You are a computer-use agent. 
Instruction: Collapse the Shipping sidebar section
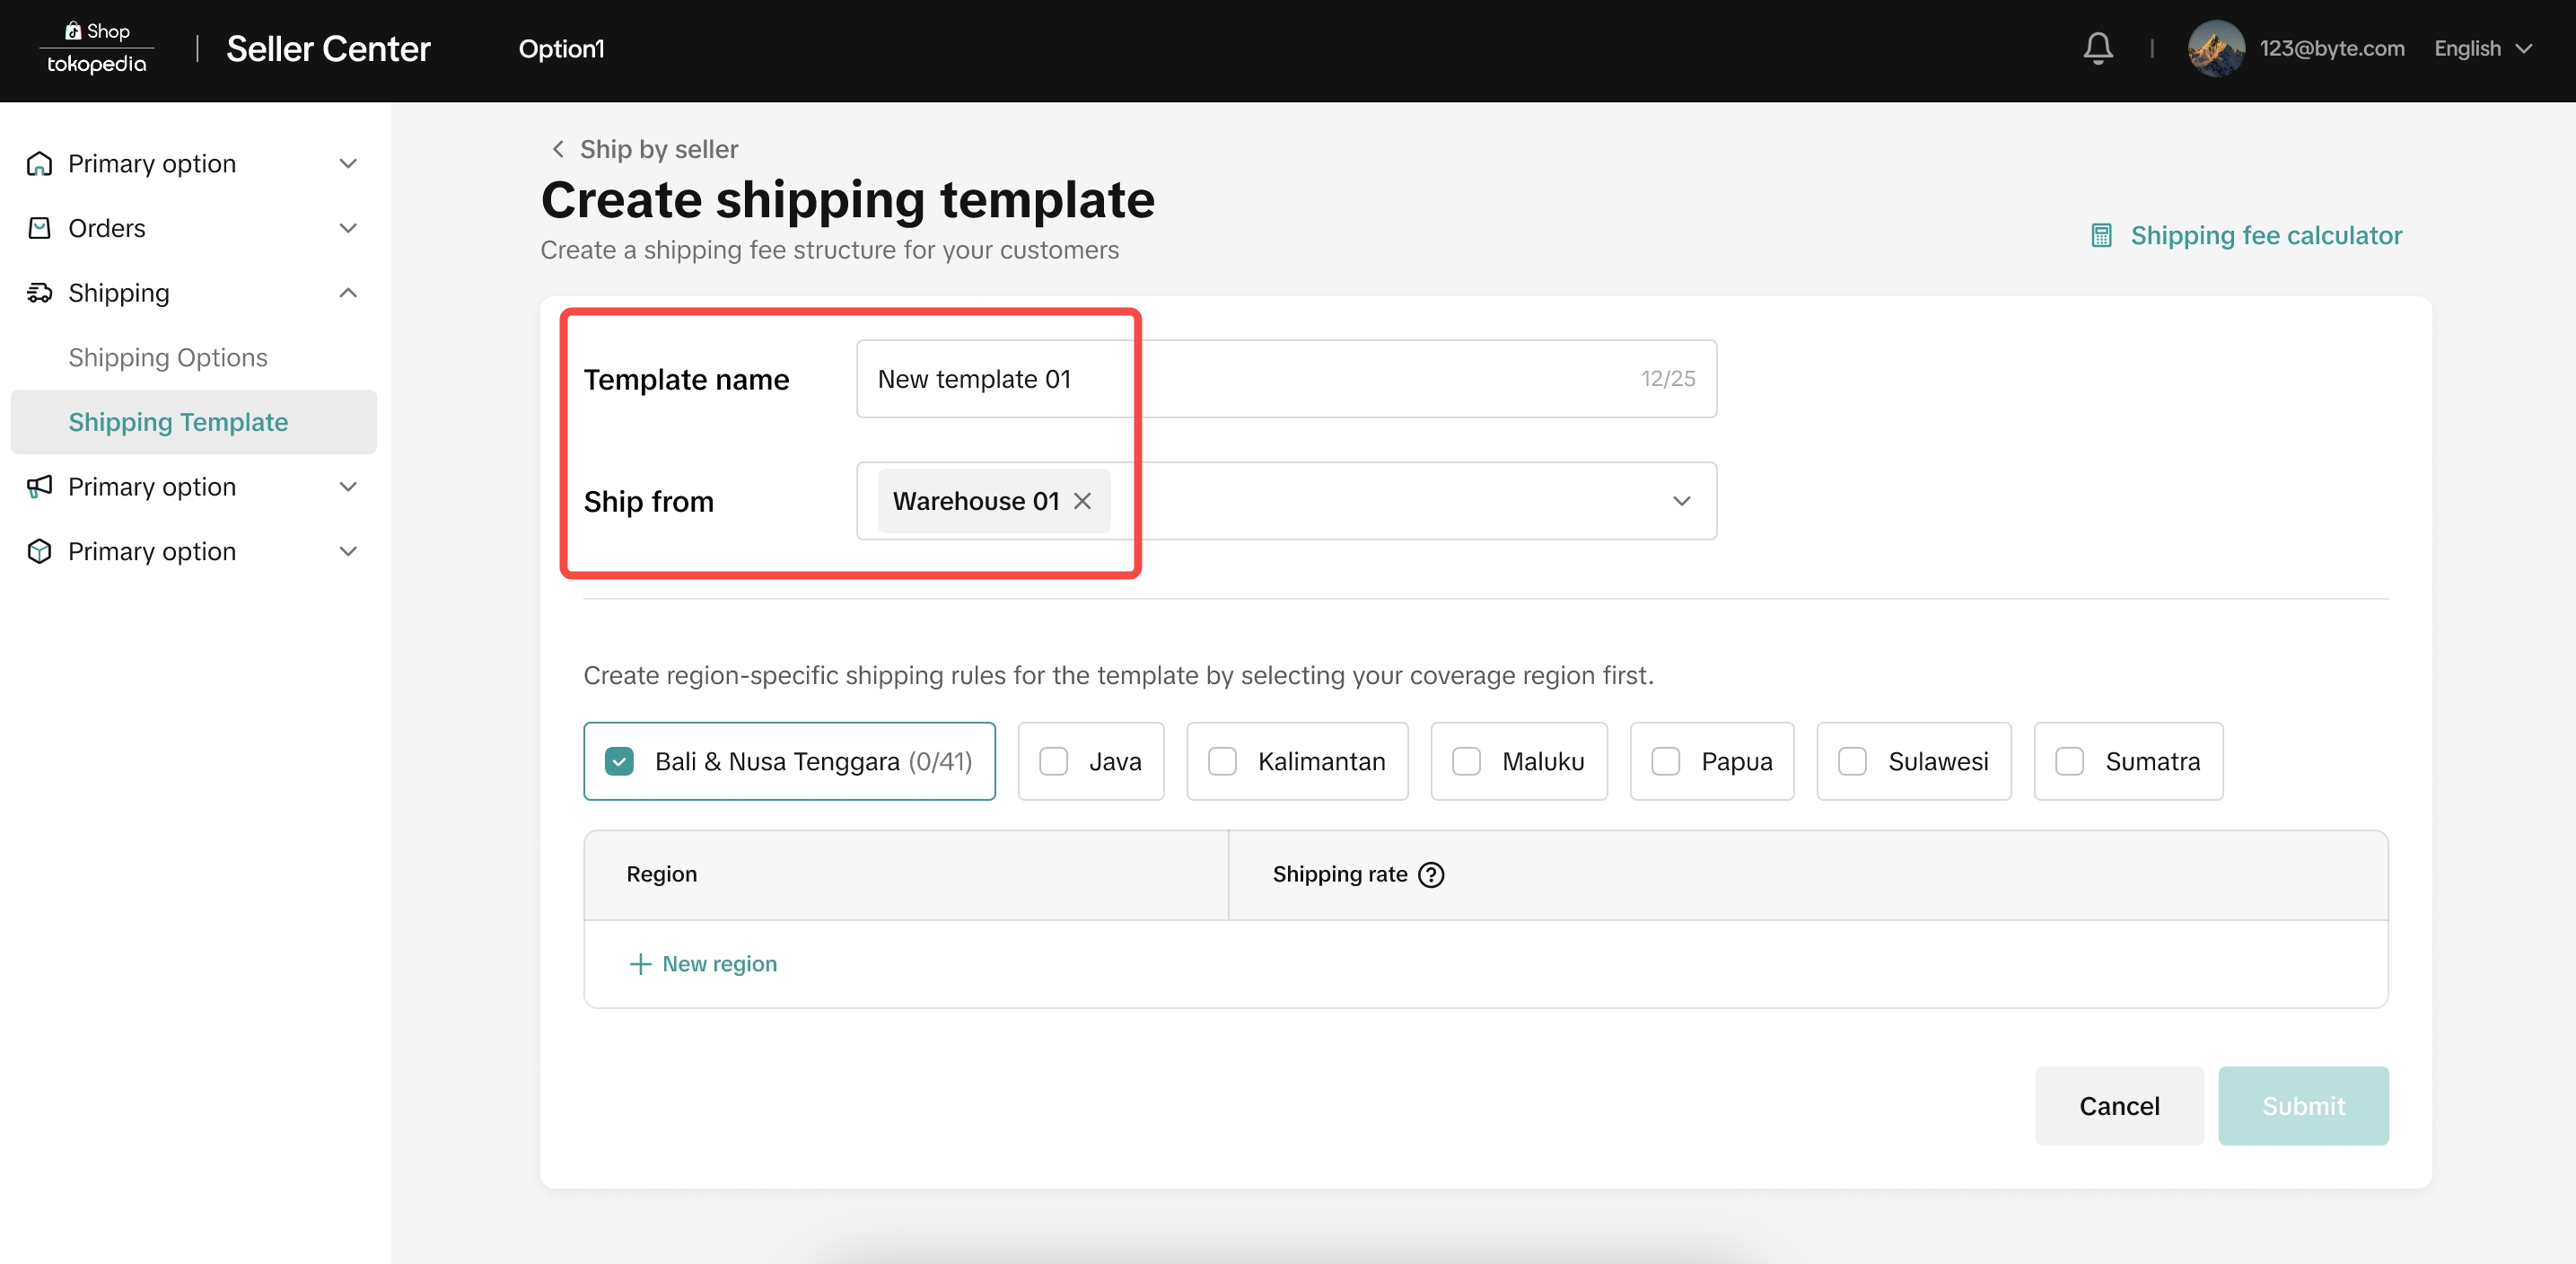click(348, 293)
